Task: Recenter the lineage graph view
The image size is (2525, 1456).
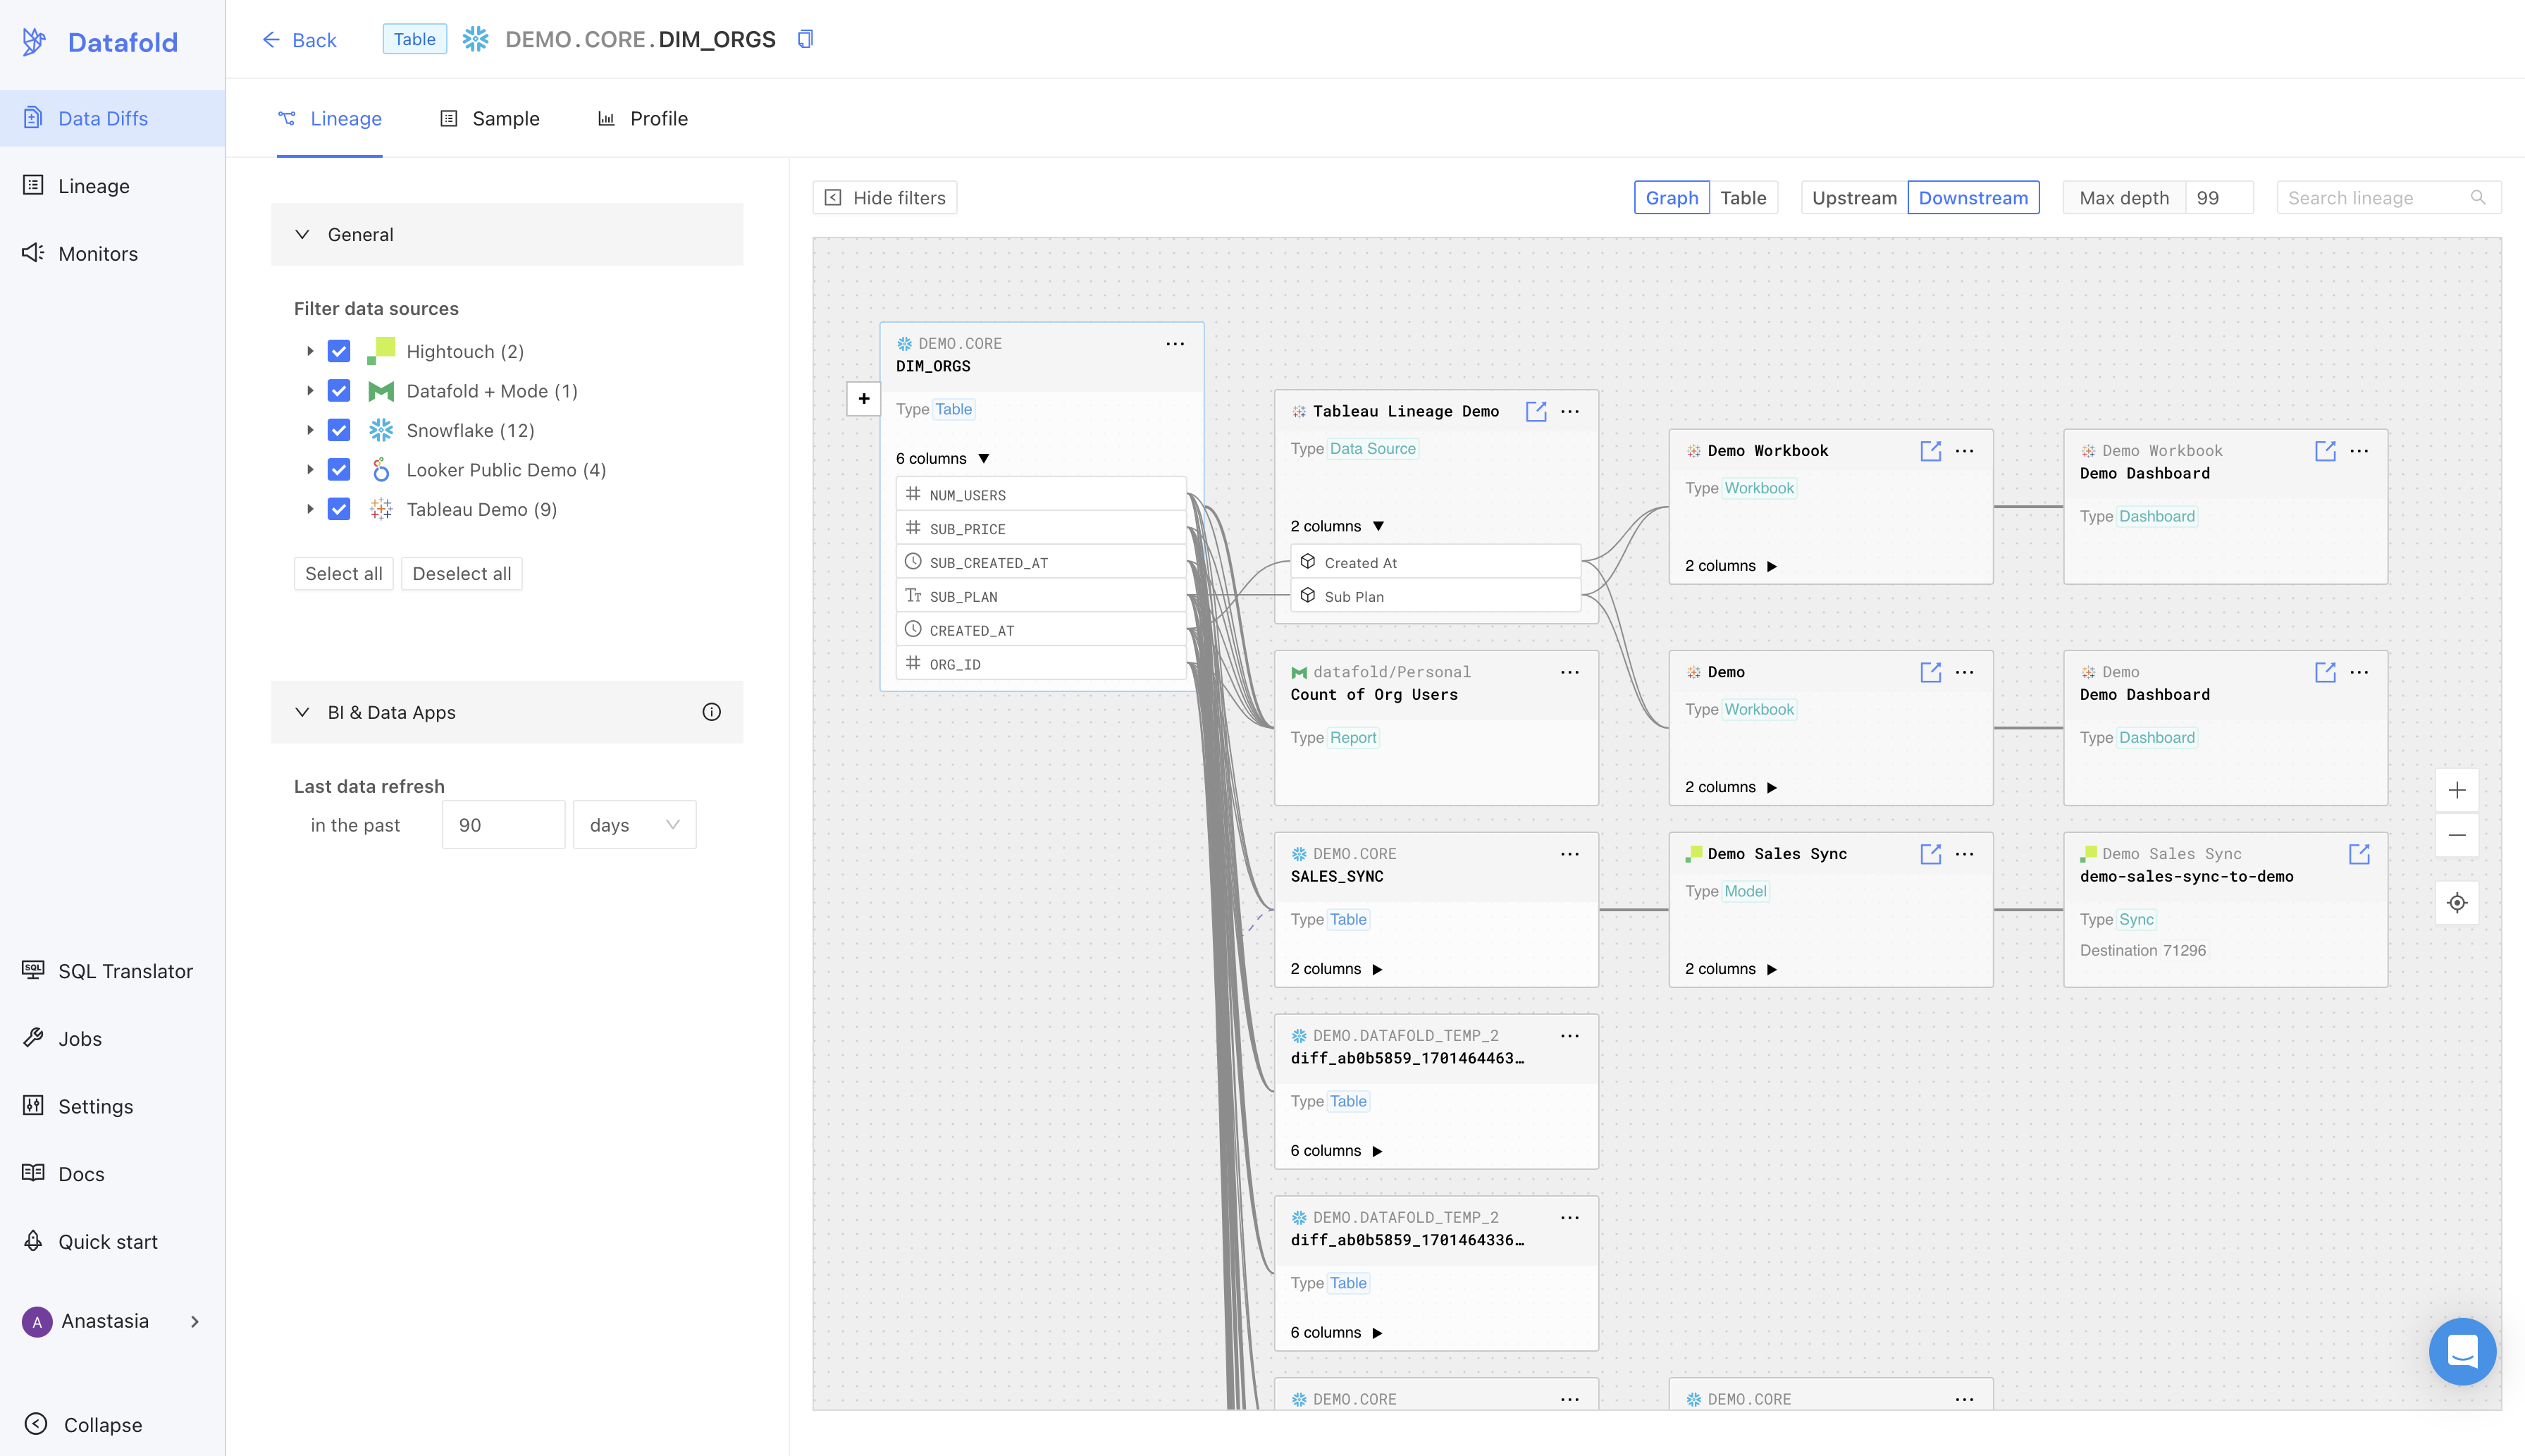Action: [x=2457, y=903]
